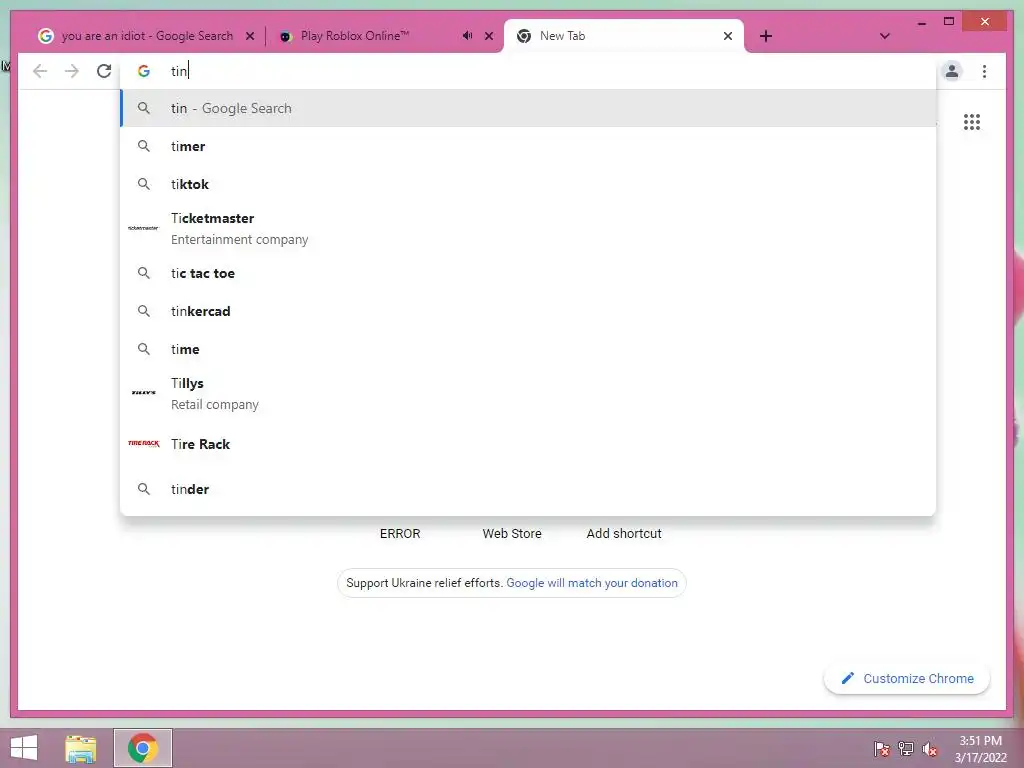
Task: Click Add shortcut
Action: [x=624, y=534]
